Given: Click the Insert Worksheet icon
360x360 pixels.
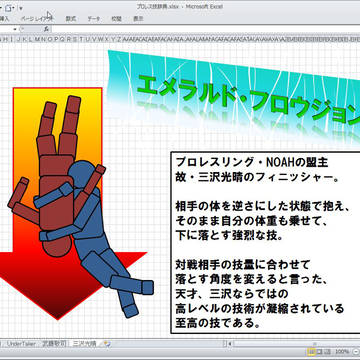Looking at the screenshot, I should [x=107, y=344].
